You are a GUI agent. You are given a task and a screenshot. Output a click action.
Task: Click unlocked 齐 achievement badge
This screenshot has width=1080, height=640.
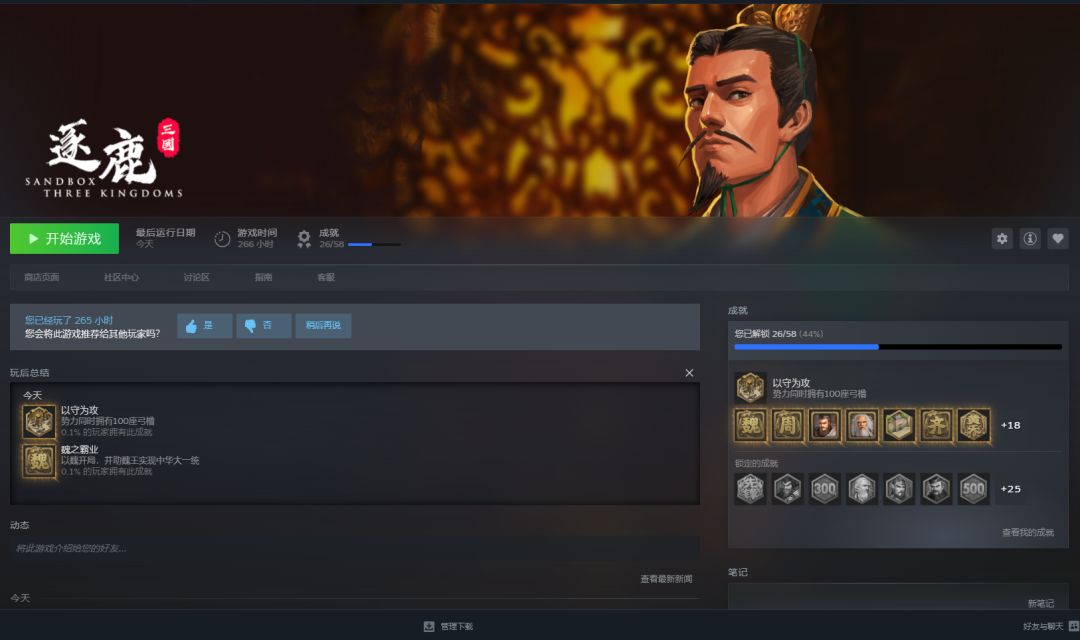click(x=936, y=426)
